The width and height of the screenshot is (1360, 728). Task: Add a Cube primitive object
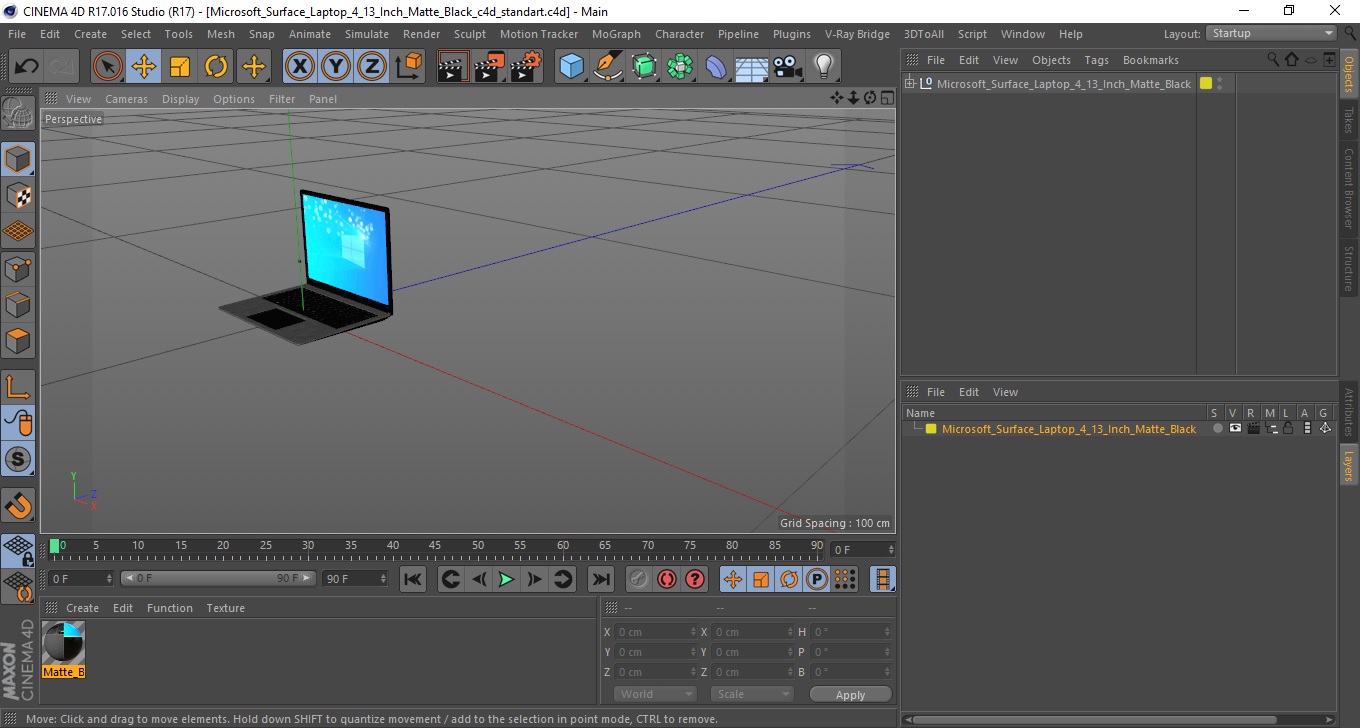pos(571,67)
